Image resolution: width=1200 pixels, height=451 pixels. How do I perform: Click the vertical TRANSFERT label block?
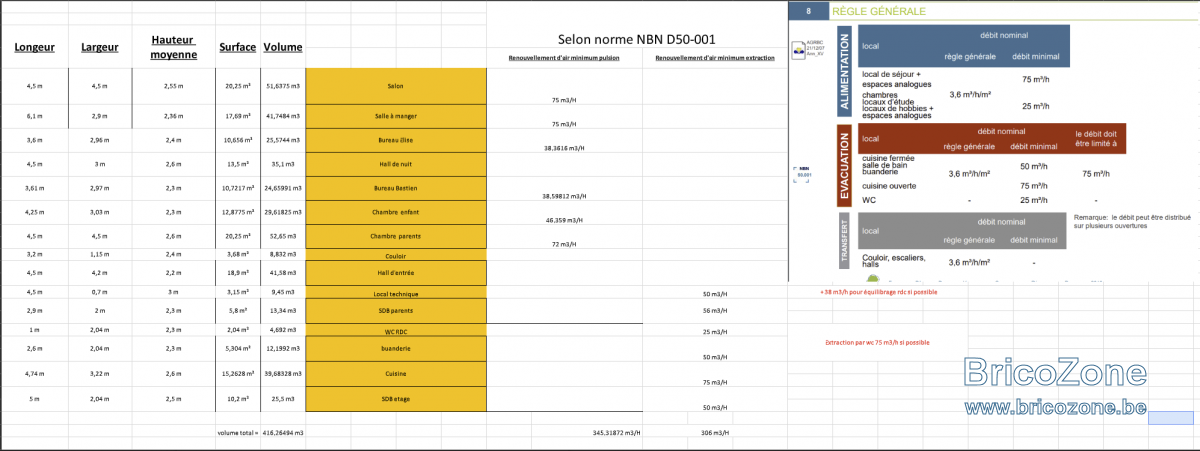tap(844, 241)
